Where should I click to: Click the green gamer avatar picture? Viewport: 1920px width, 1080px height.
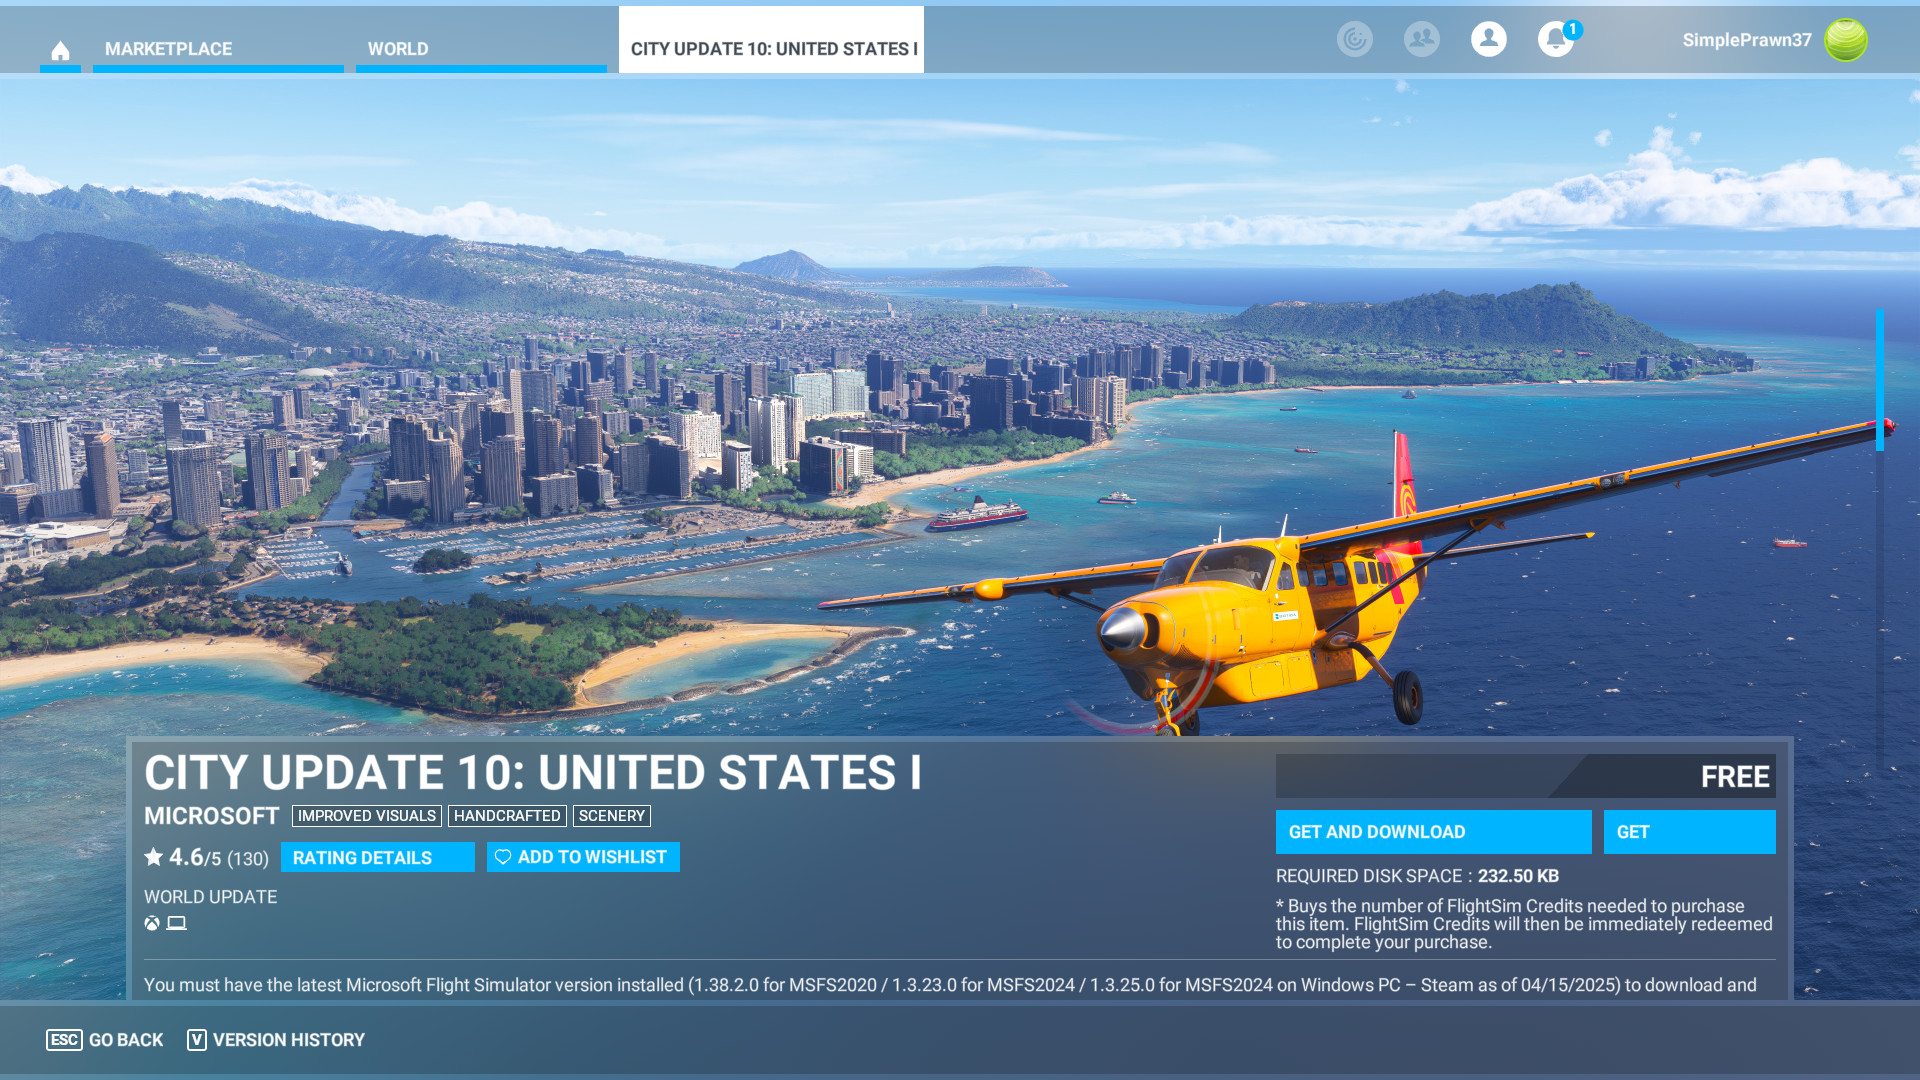[1846, 40]
